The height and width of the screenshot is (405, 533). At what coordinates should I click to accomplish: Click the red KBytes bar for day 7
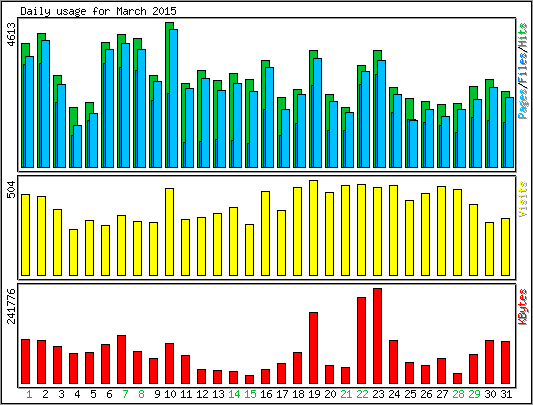pos(121,359)
